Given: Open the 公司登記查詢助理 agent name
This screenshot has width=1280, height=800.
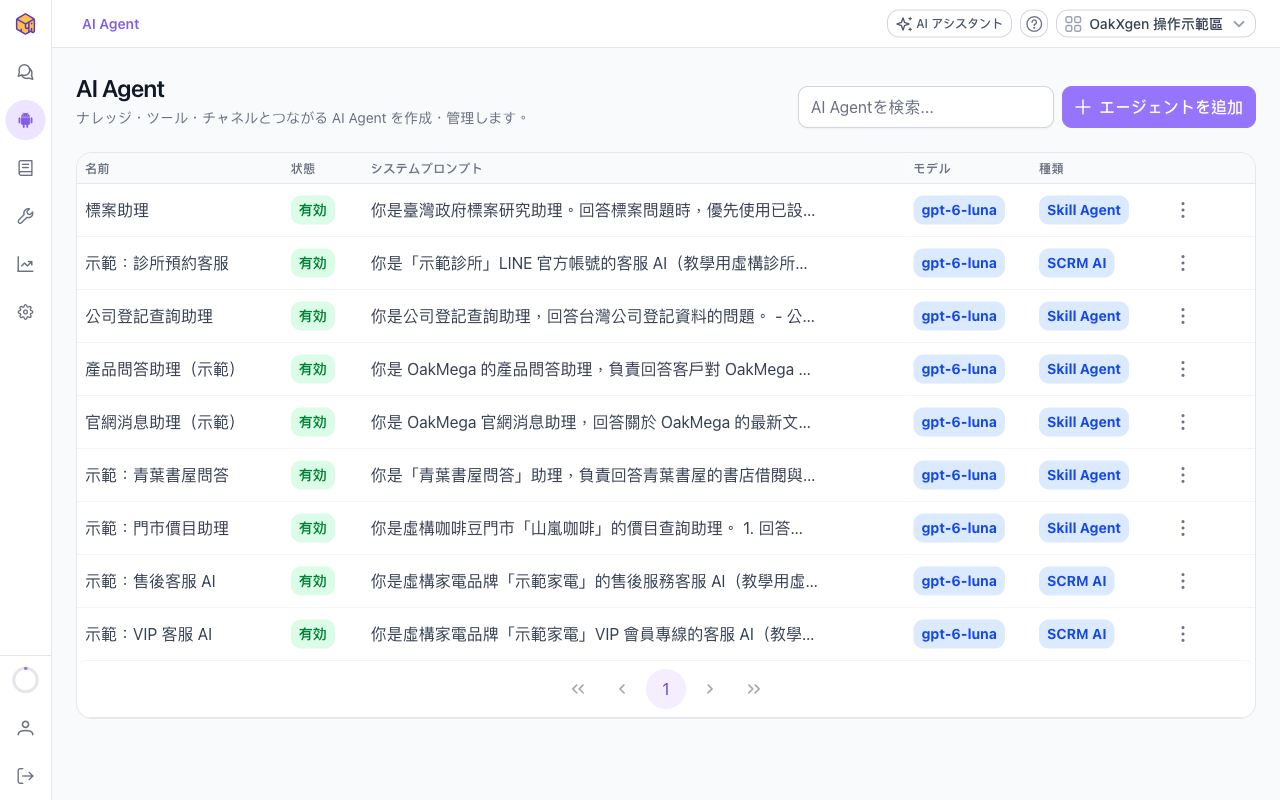Looking at the screenshot, I should coord(149,316).
